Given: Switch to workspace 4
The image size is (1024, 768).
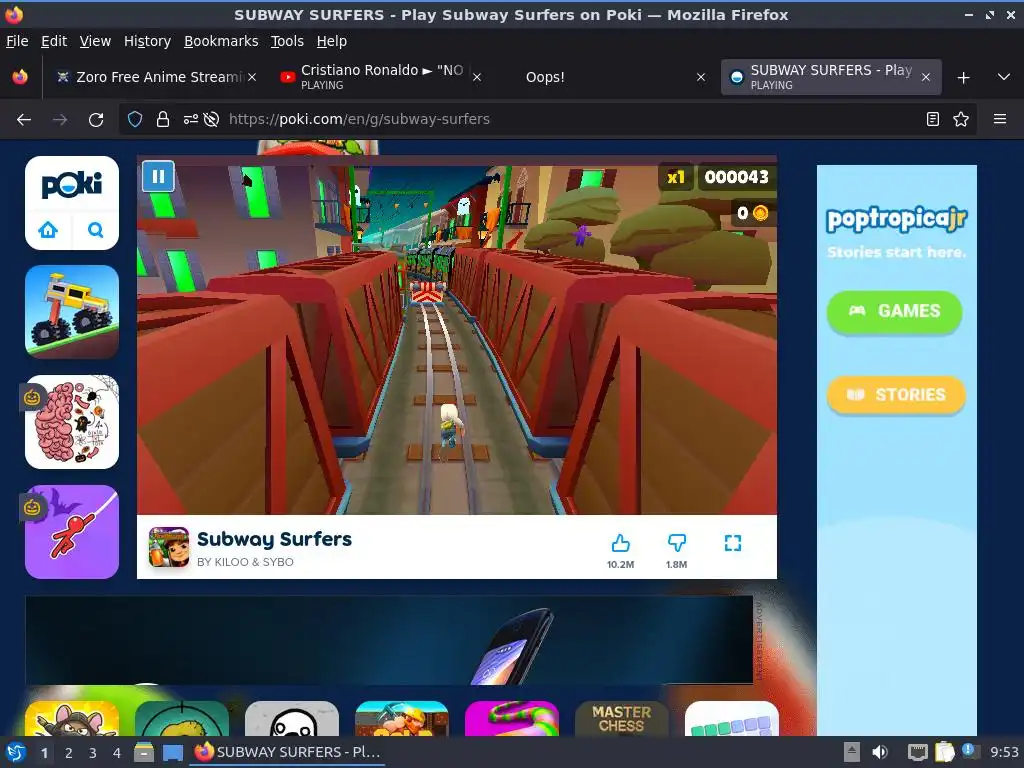Looking at the screenshot, I should click(117, 753).
